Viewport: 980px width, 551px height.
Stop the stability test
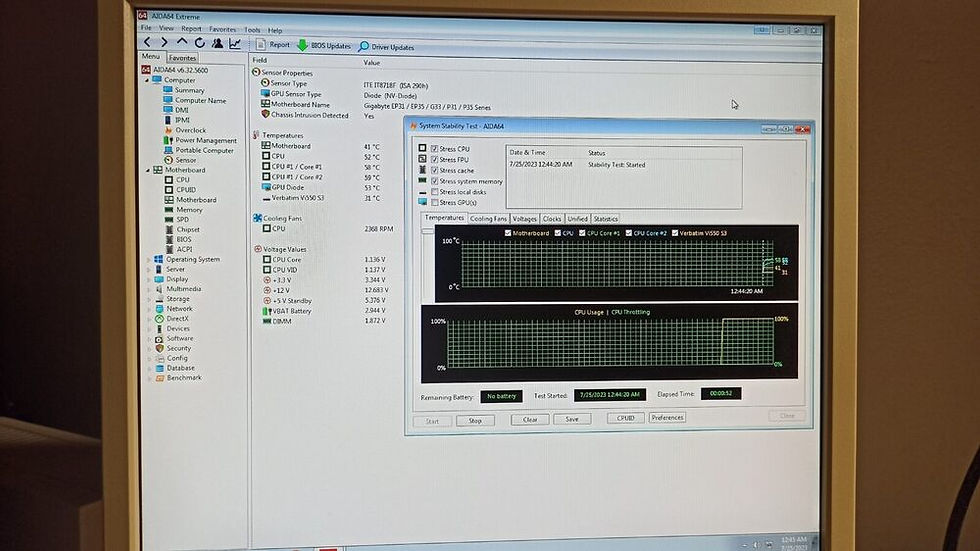[x=475, y=420]
